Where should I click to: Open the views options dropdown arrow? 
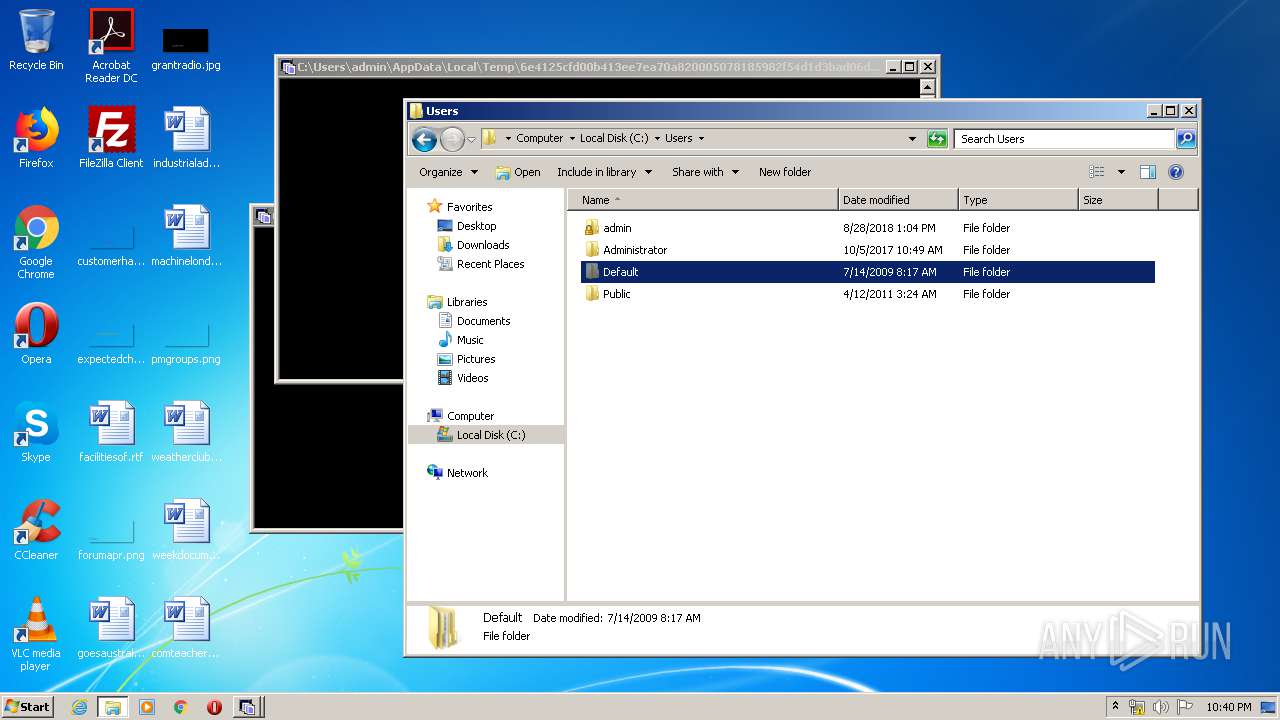[1121, 172]
